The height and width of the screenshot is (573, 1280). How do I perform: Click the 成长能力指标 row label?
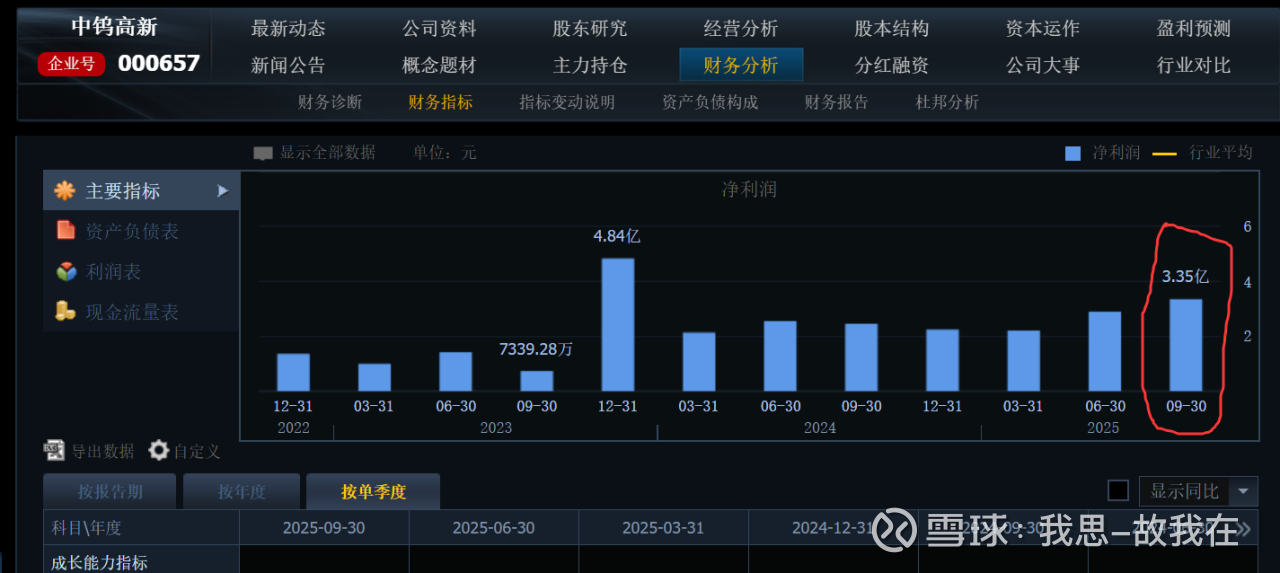click(x=99, y=562)
